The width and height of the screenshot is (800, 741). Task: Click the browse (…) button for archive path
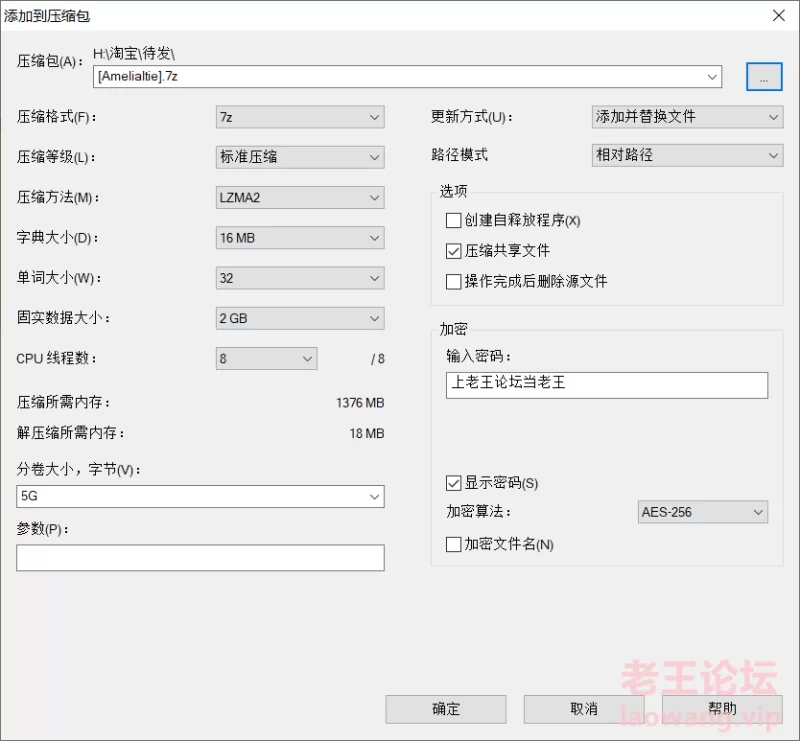764,77
